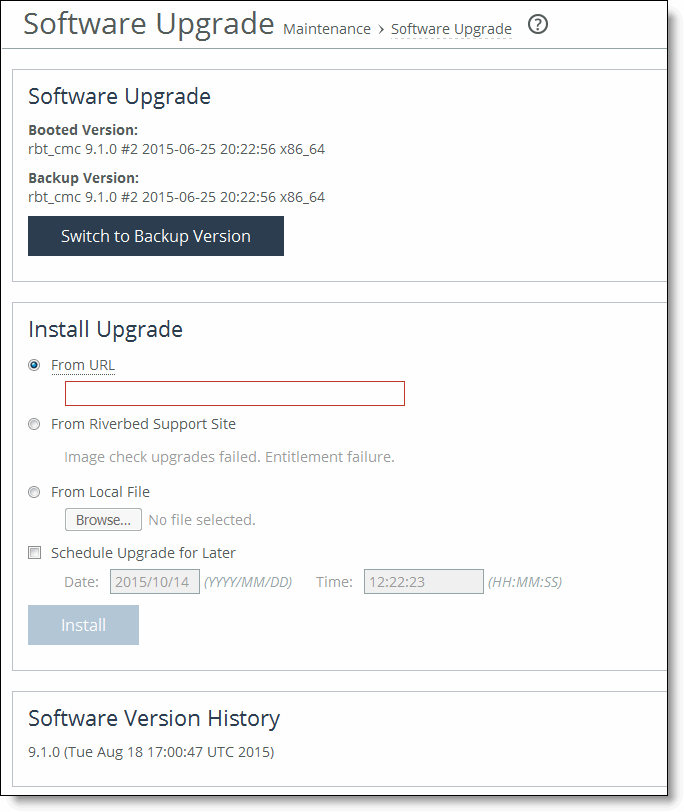Enable Schedule Upgrade for Later checkbox
Image resolution: width=684 pixels, height=812 pixels.
tap(34, 553)
